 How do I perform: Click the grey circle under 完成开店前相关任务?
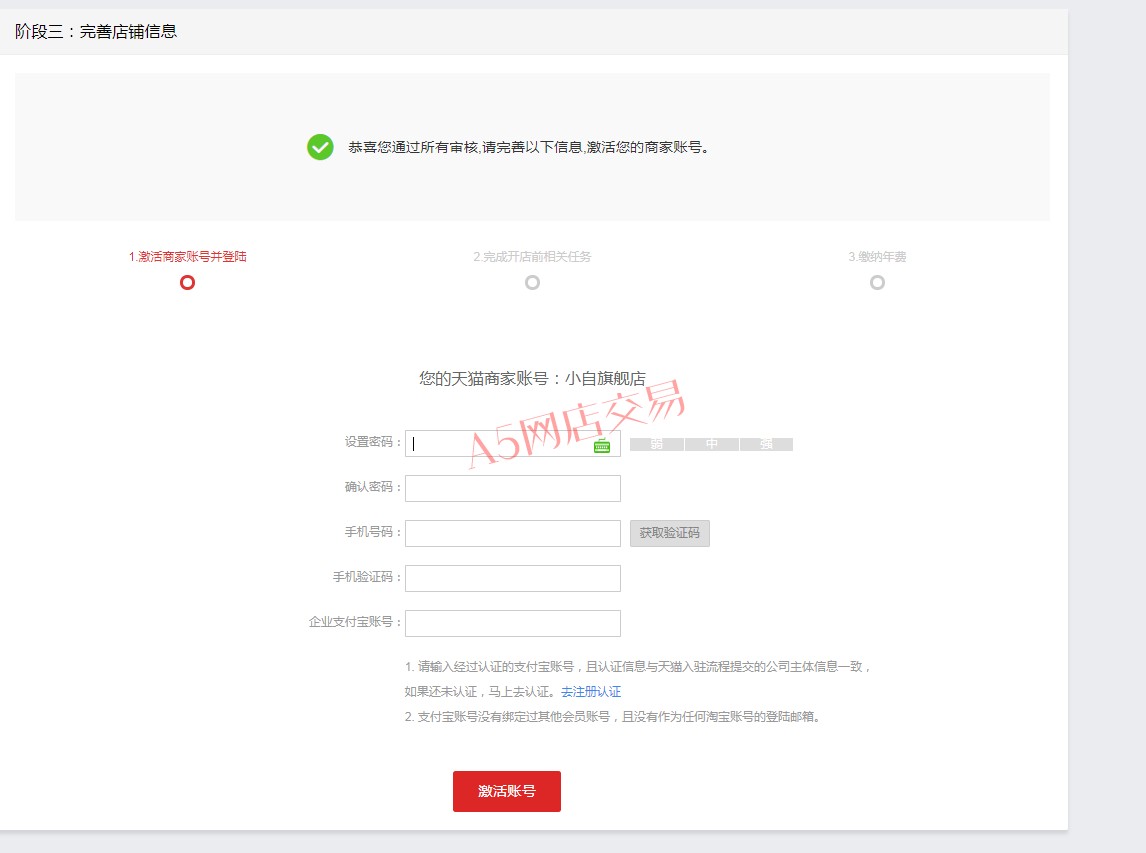pyautogui.click(x=533, y=282)
